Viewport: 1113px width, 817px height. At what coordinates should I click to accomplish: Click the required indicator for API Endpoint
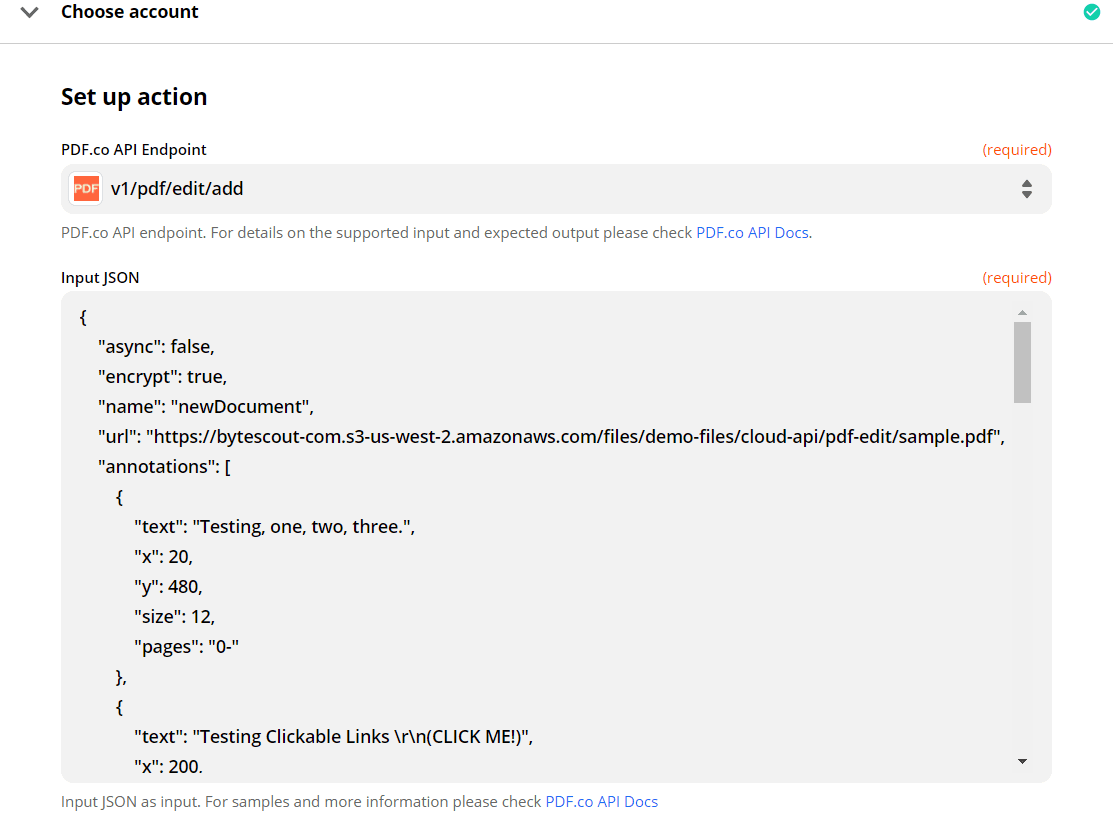pos(1017,149)
